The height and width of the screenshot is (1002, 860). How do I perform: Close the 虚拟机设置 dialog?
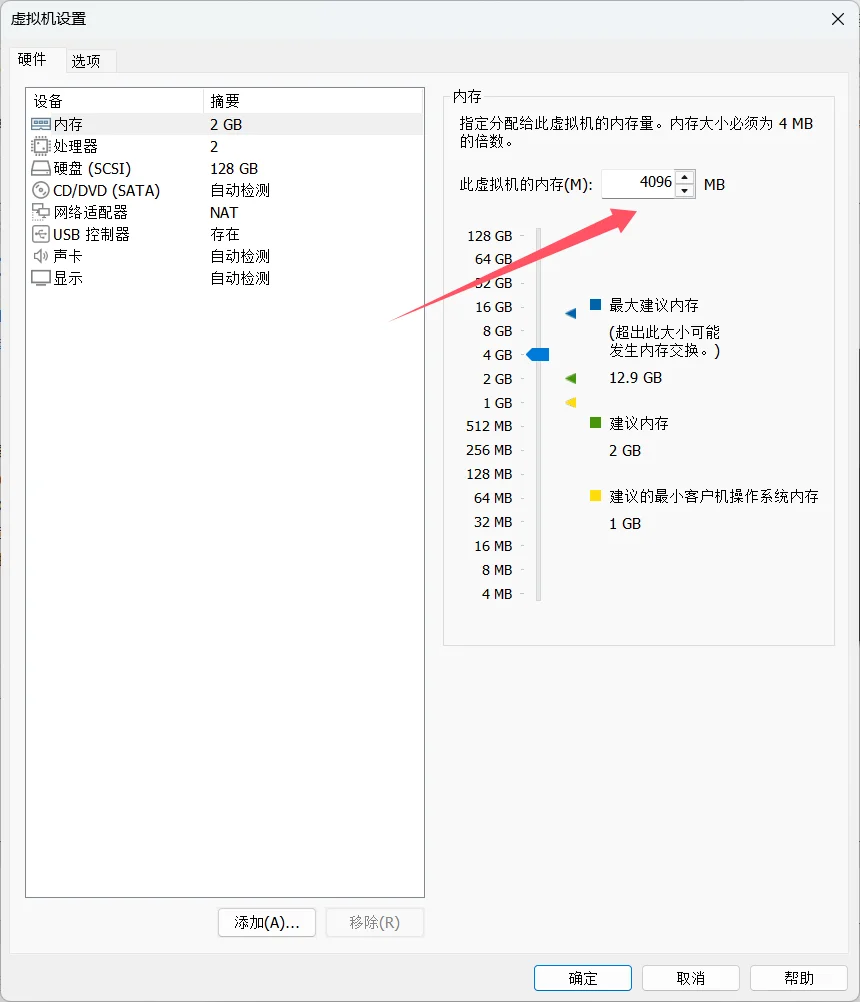click(x=838, y=19)
